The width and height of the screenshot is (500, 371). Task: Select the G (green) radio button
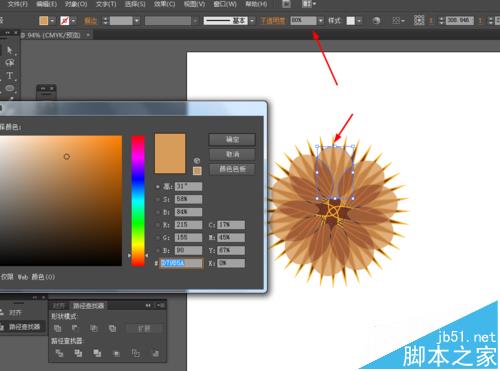pos(158,238)
